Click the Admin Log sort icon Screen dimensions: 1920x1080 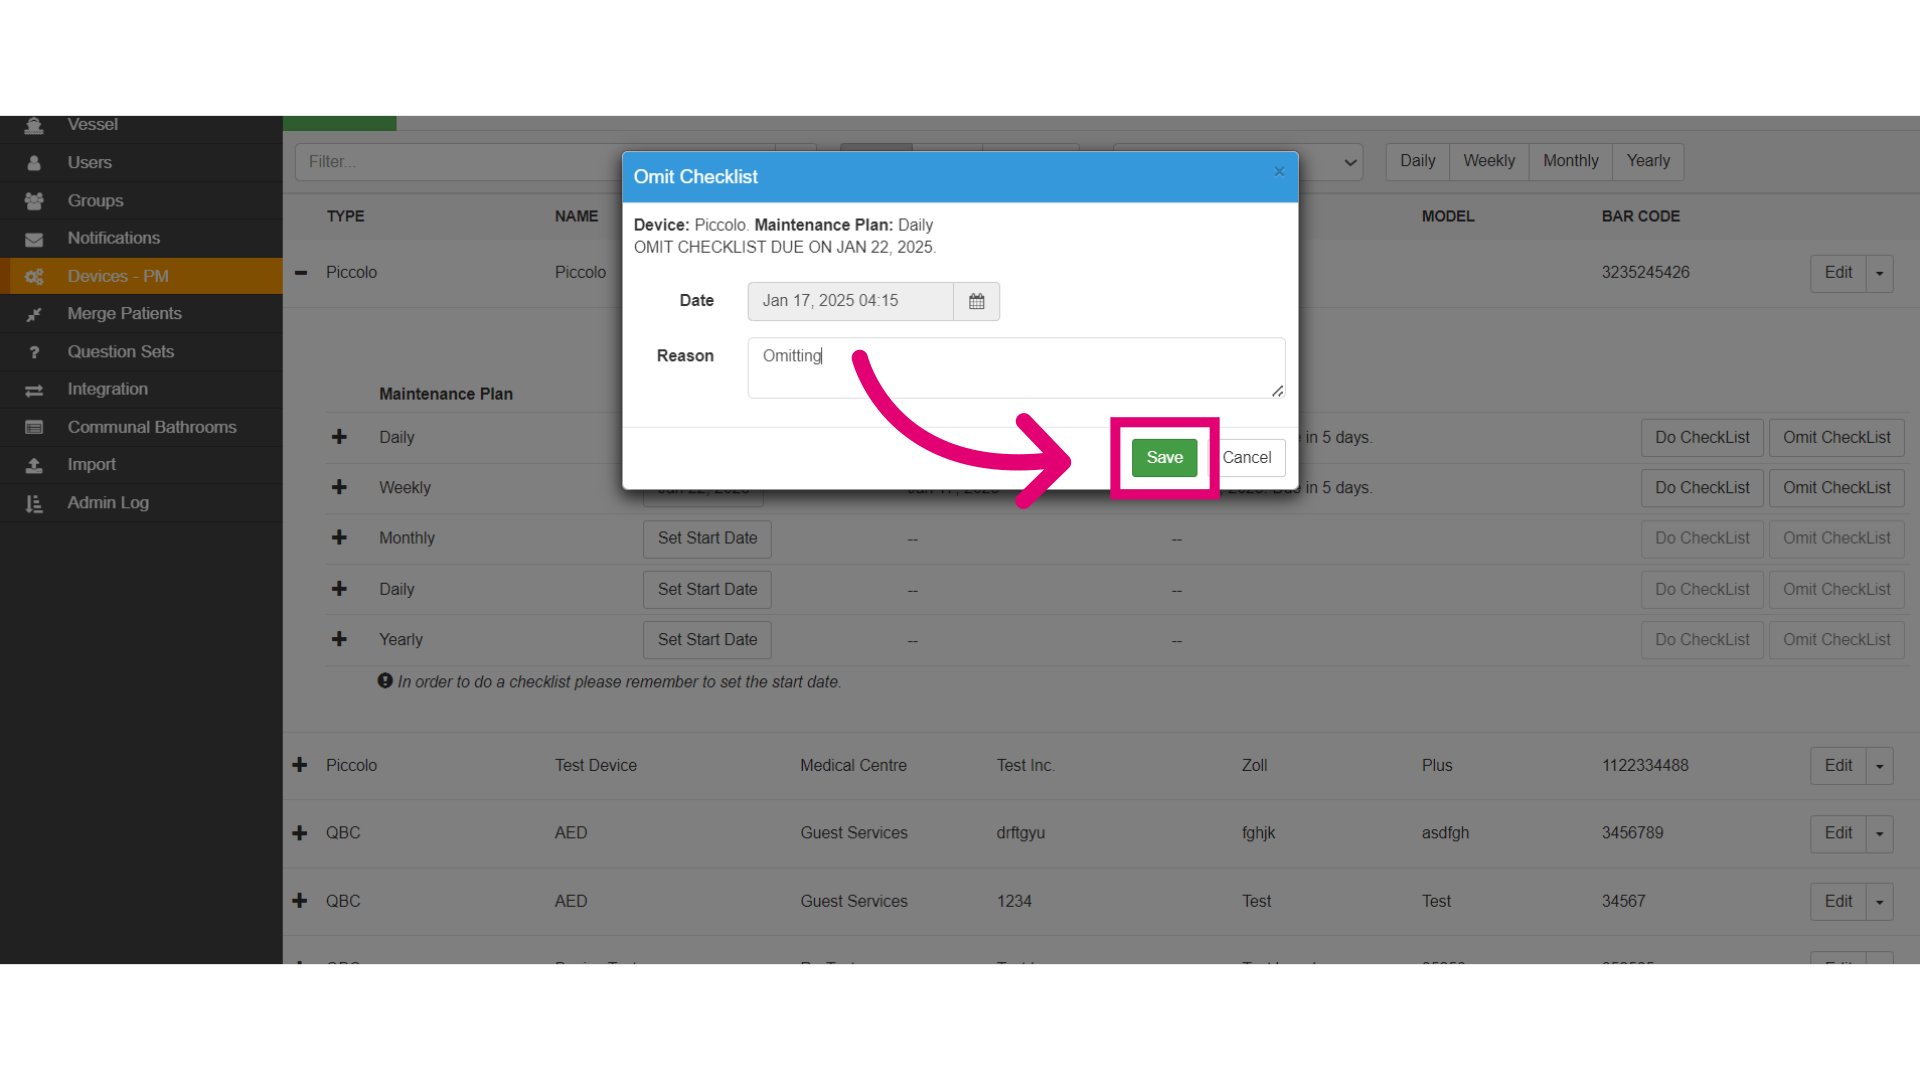coord(34,503)
